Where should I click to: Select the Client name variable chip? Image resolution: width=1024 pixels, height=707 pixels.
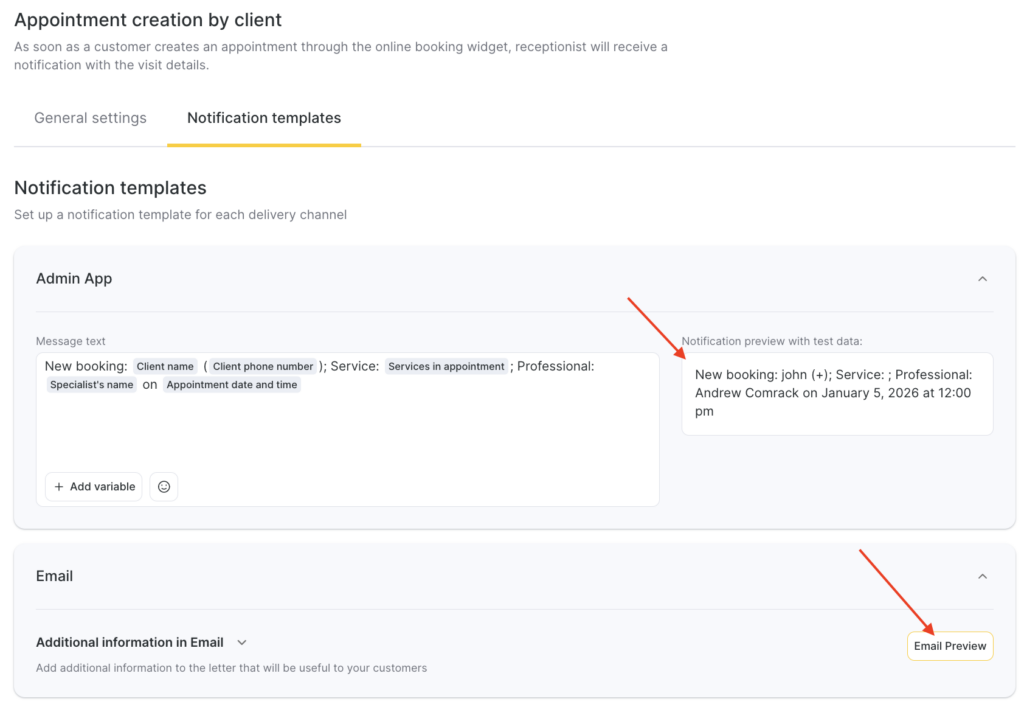pyautogui.click(x=165, y=367)
